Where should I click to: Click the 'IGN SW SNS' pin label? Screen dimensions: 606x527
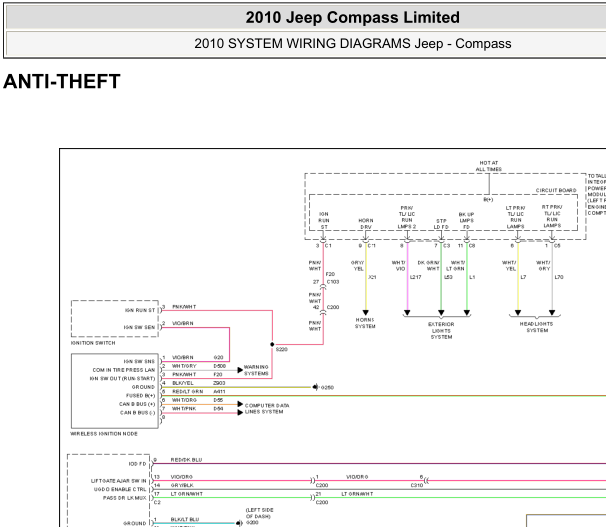[x=139, y=362]
